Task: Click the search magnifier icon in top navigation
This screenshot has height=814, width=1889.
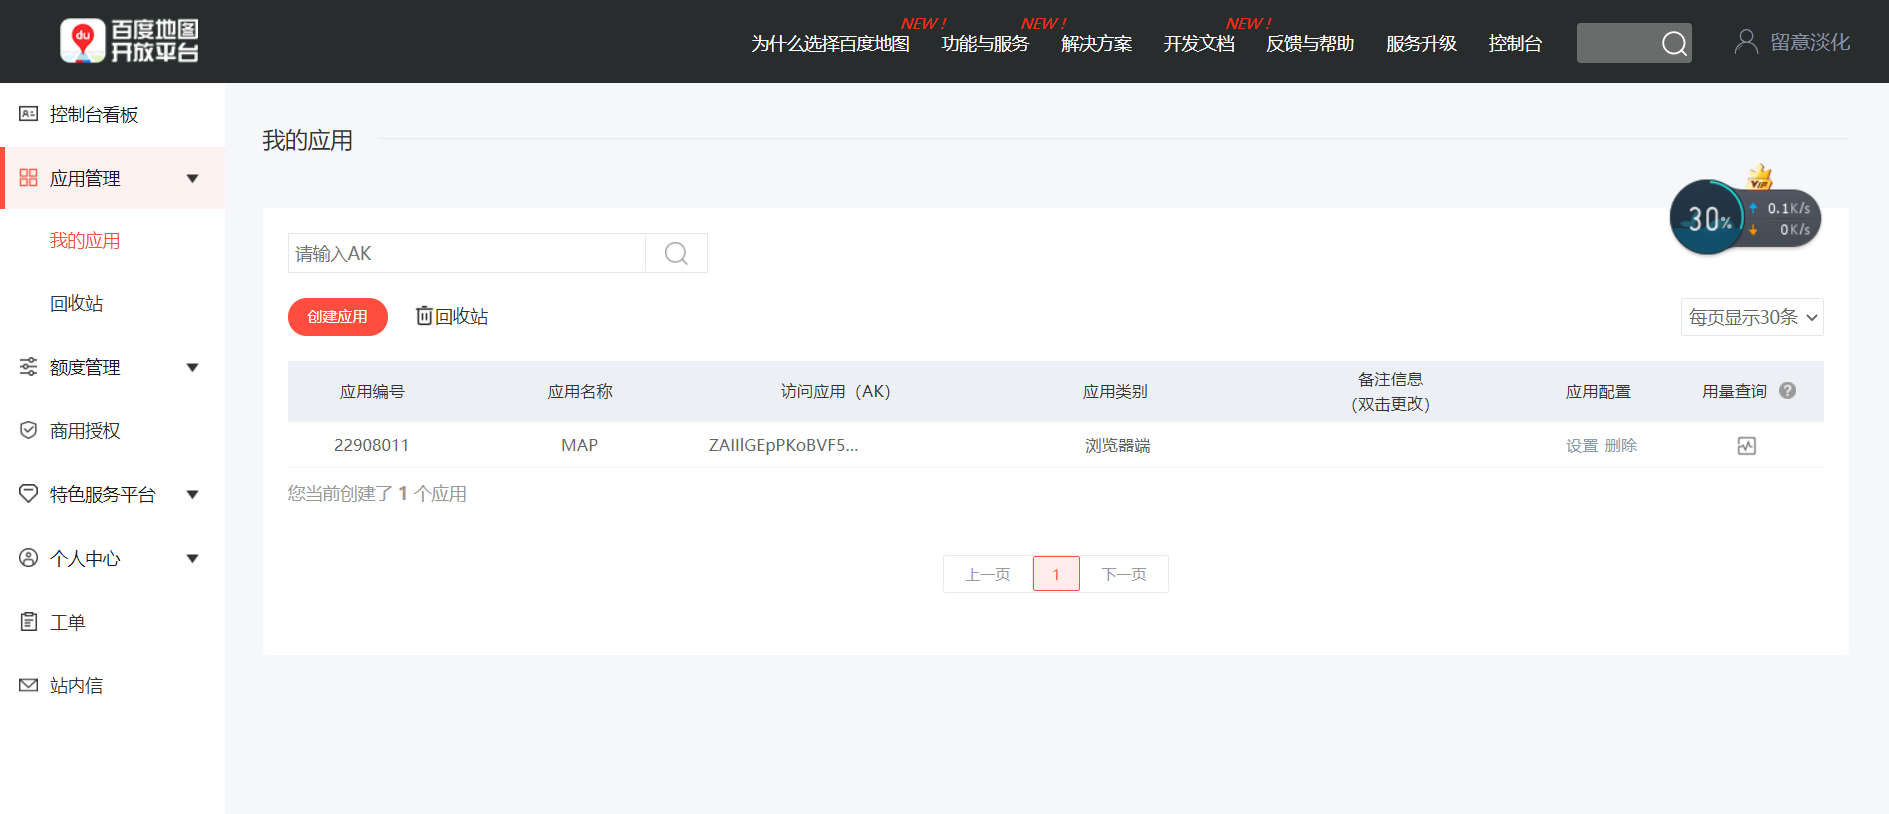Action: click(1674, 43)
